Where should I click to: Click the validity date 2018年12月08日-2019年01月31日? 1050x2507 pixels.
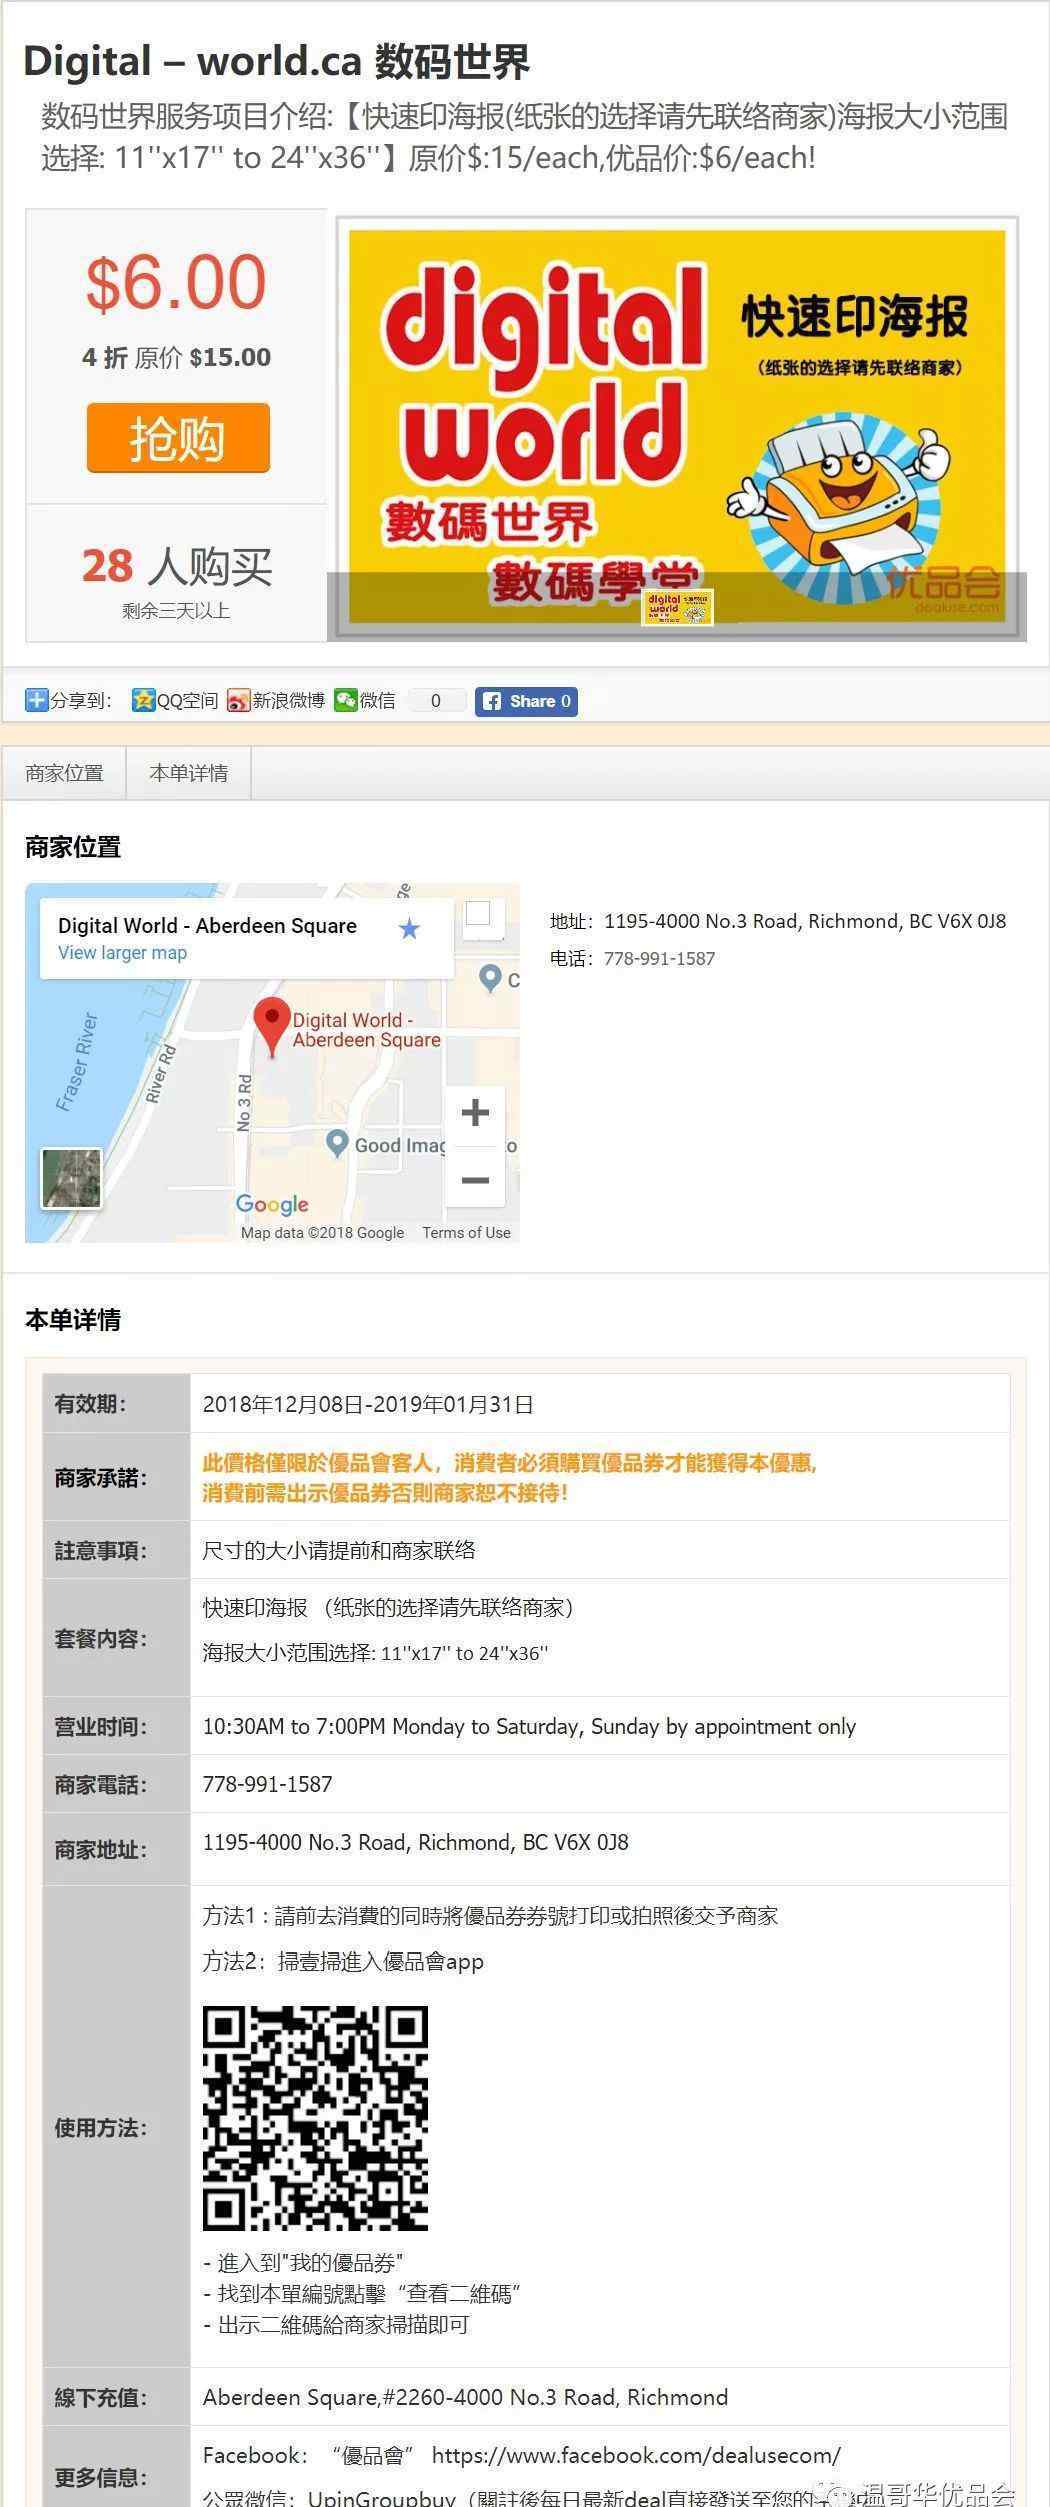coord(368,1405)
